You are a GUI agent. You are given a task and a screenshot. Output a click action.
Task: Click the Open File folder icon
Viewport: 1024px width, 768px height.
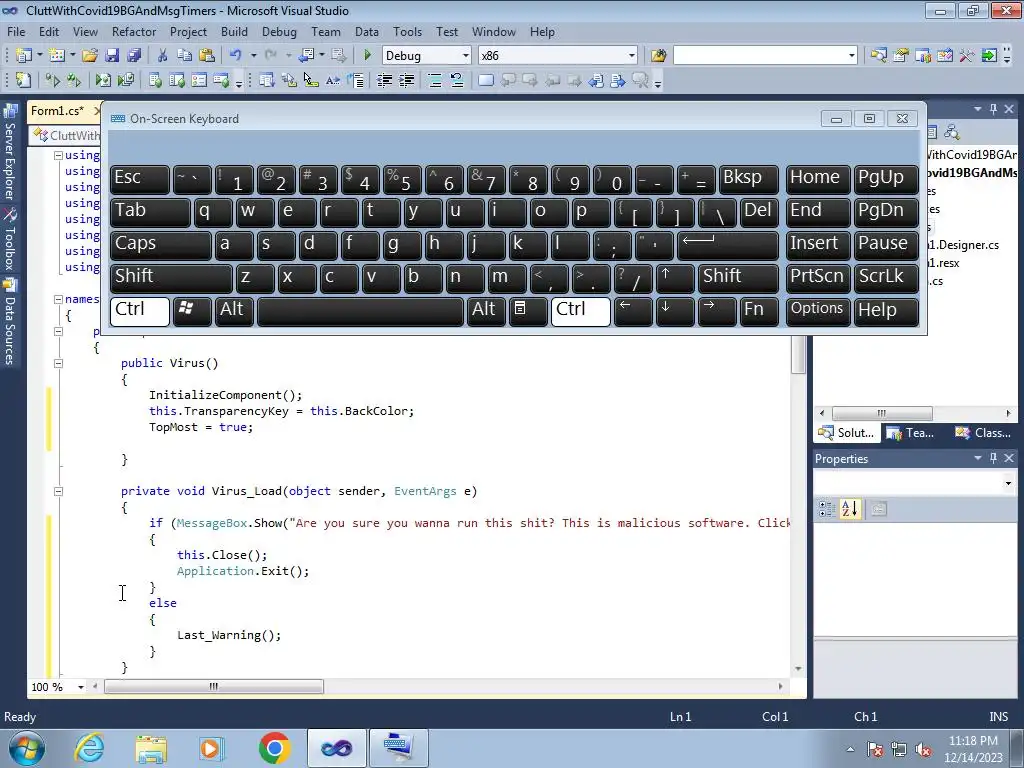[89, 56]
